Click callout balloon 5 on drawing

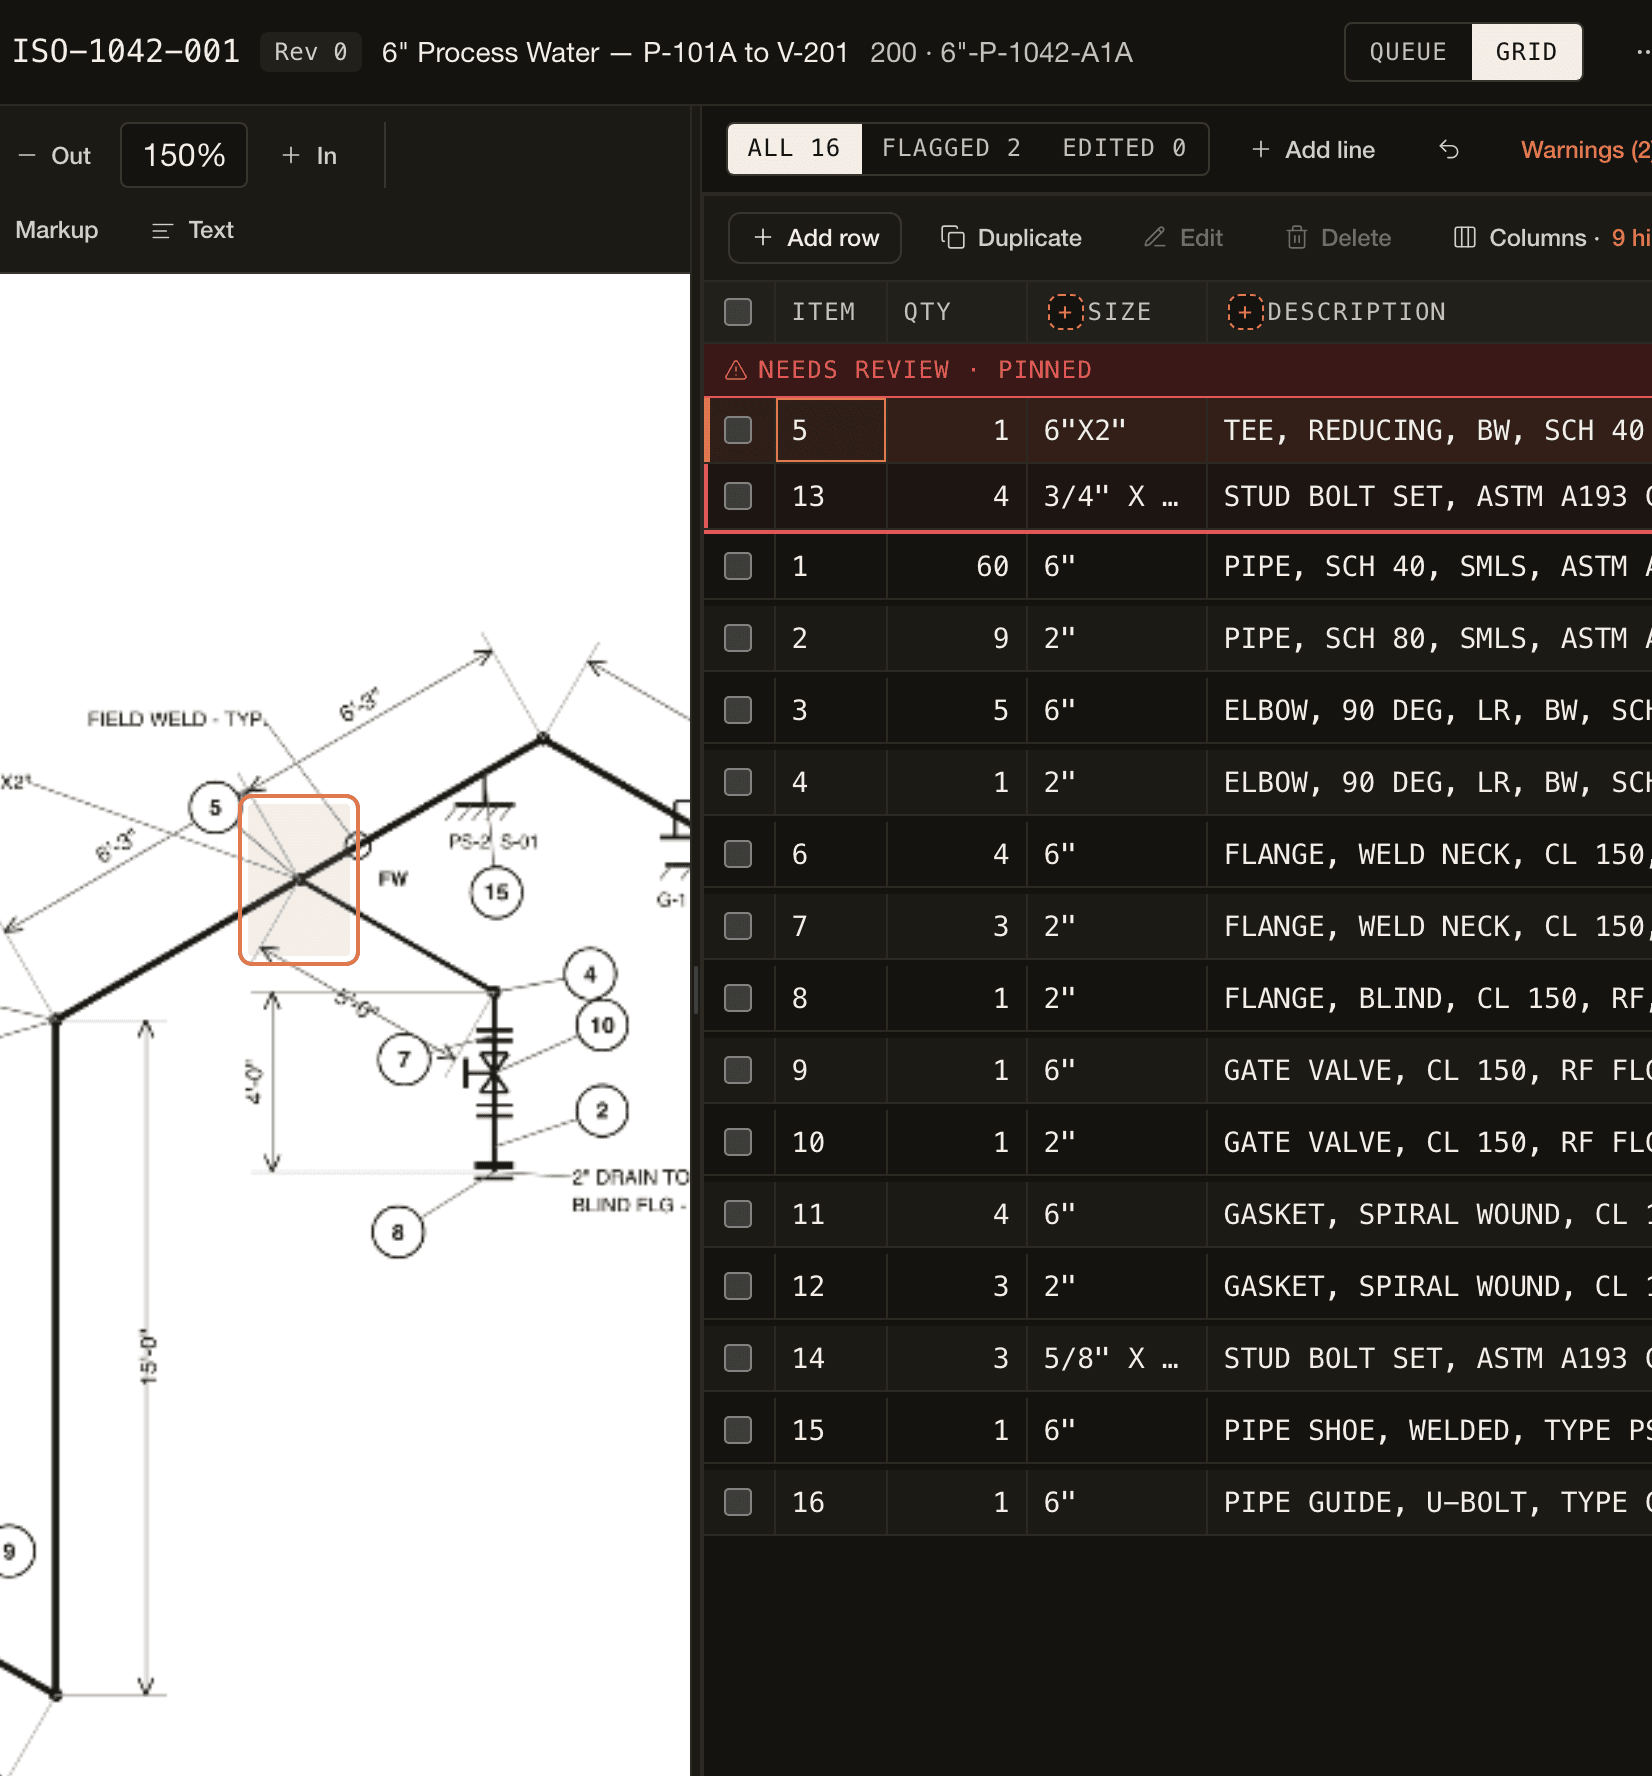point(215,807)
